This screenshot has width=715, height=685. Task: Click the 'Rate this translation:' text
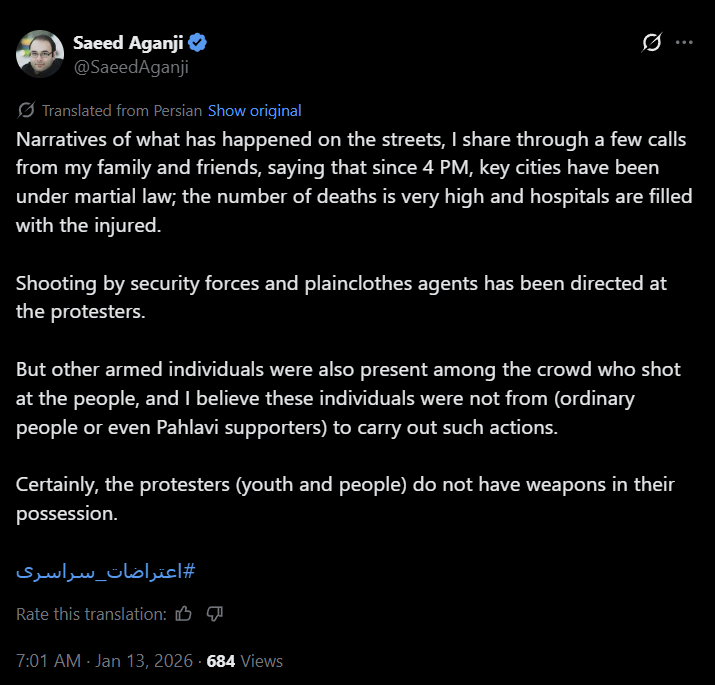[90, 613]
